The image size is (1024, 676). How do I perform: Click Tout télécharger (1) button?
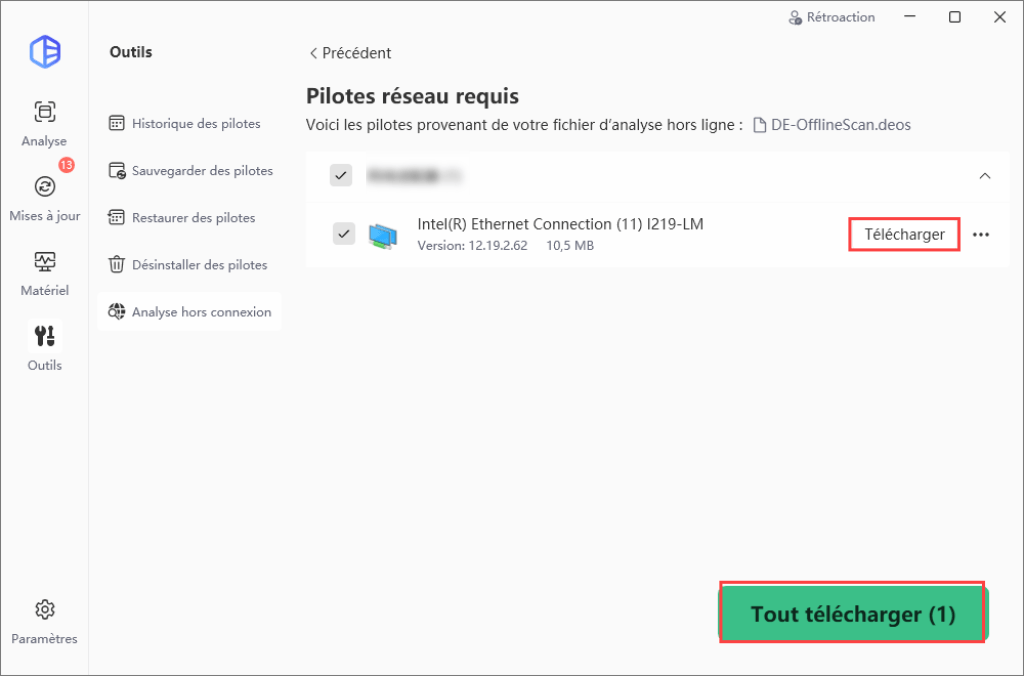click(x=854, y=613)
